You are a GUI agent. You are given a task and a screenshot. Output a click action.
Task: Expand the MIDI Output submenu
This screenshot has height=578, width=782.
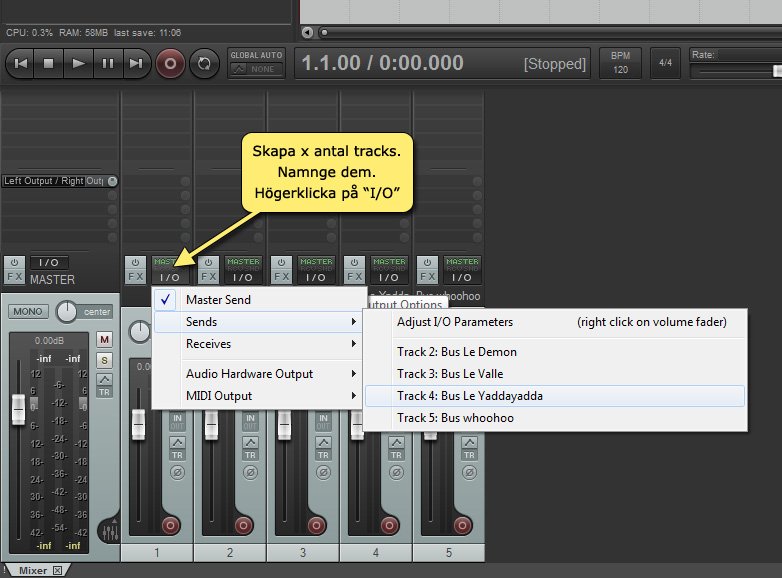[x=258, y=395]
